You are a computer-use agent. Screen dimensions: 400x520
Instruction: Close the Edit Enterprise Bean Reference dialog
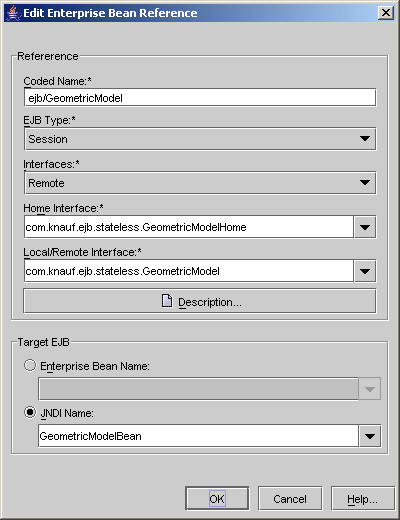click(386, 13)
